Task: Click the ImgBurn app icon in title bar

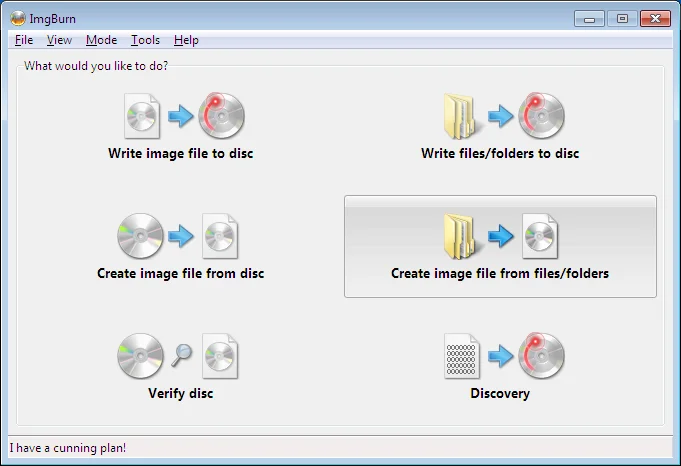Action: [x=17, y=18]
